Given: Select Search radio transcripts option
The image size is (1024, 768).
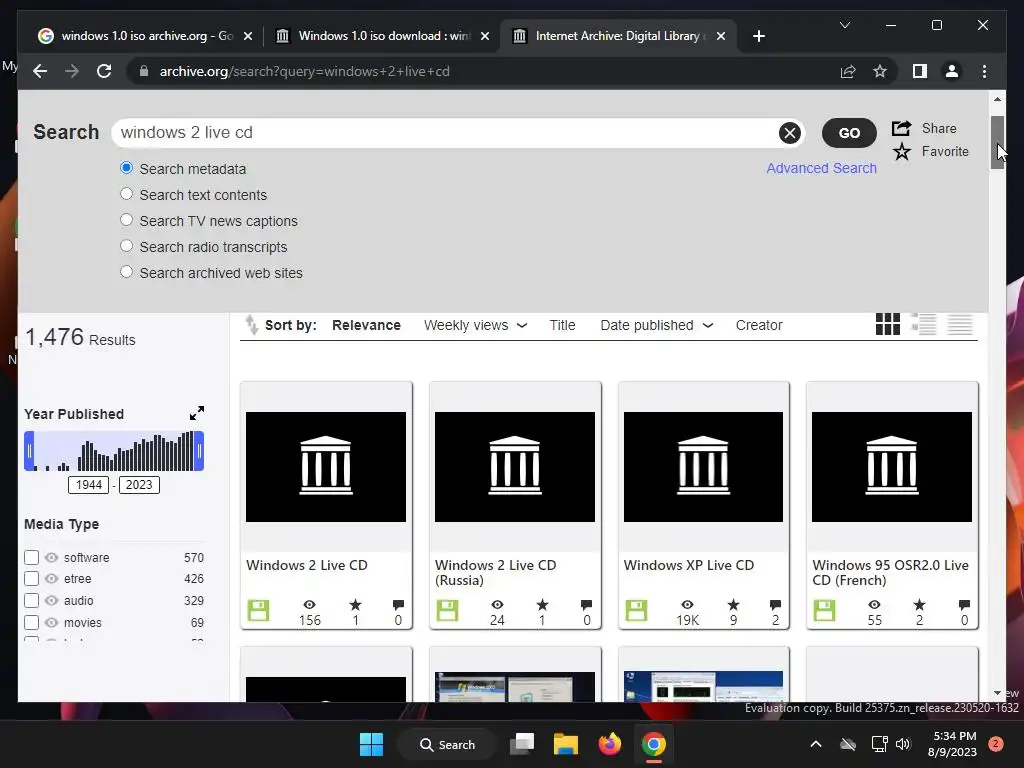Looking at the screenshot, I should click(127, 246).
